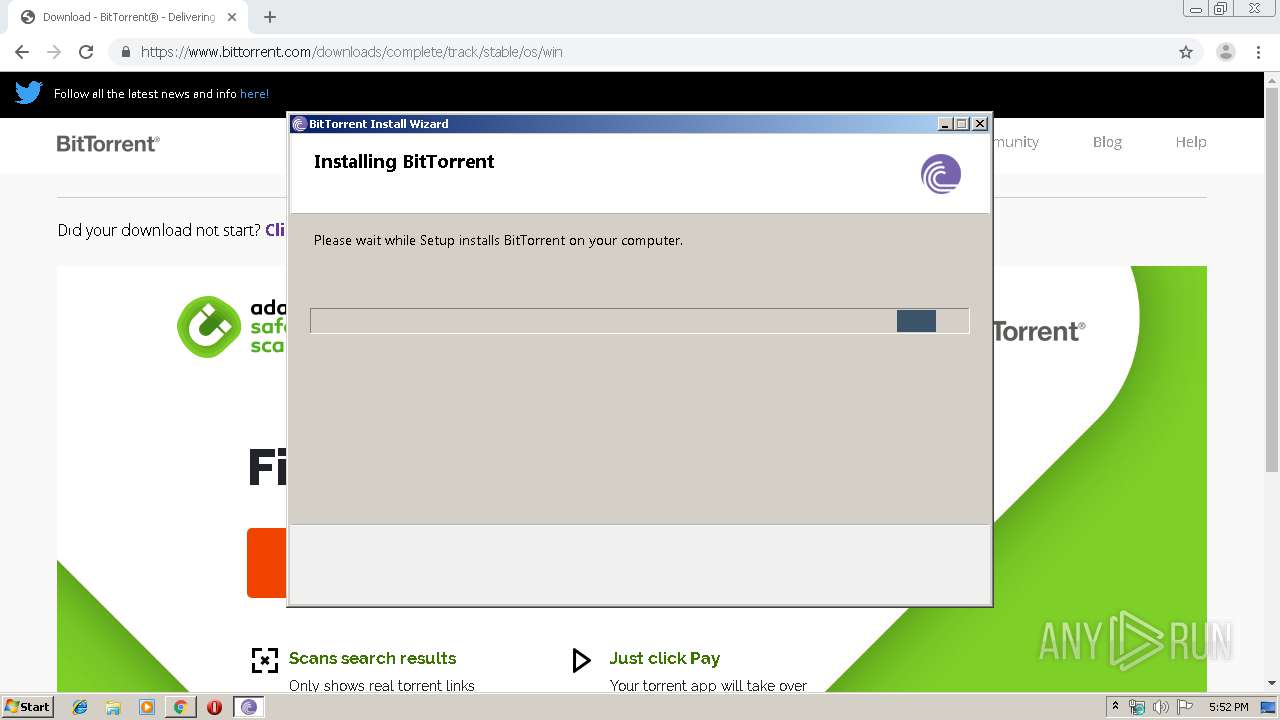Viewport: 1280px width, 720px height.
Task: Show hidden system tray icons
Action: coord(1116,706)
